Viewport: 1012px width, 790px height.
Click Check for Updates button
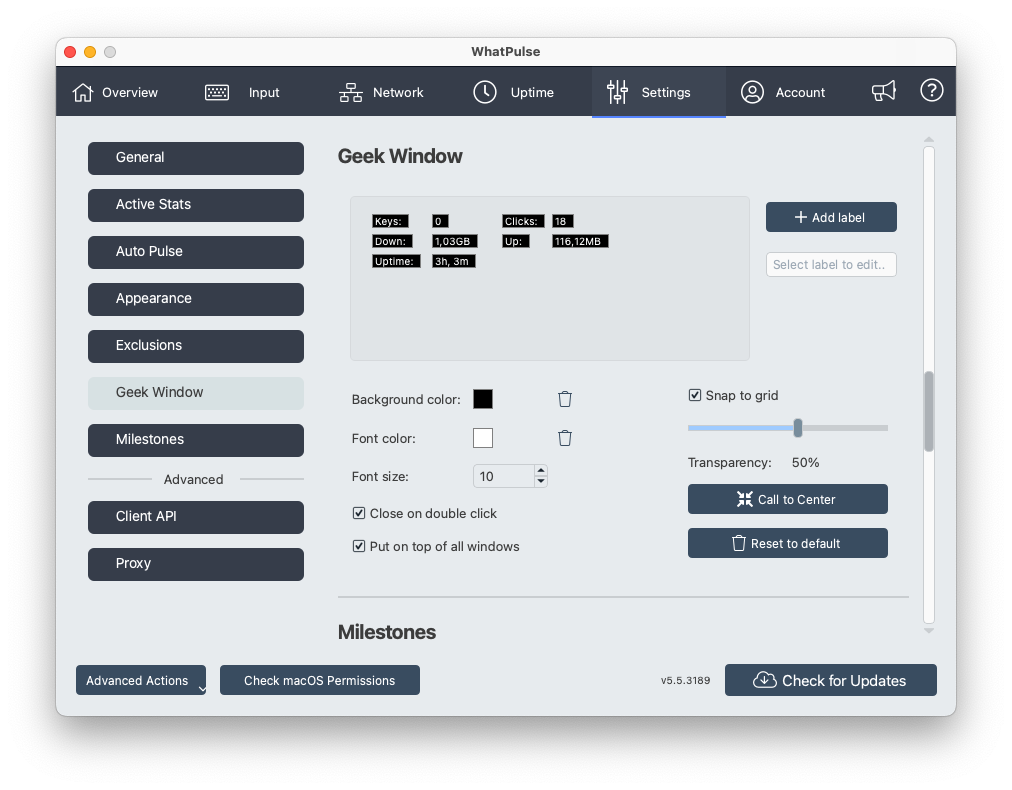pyautogui.click(x=831, y=680)
